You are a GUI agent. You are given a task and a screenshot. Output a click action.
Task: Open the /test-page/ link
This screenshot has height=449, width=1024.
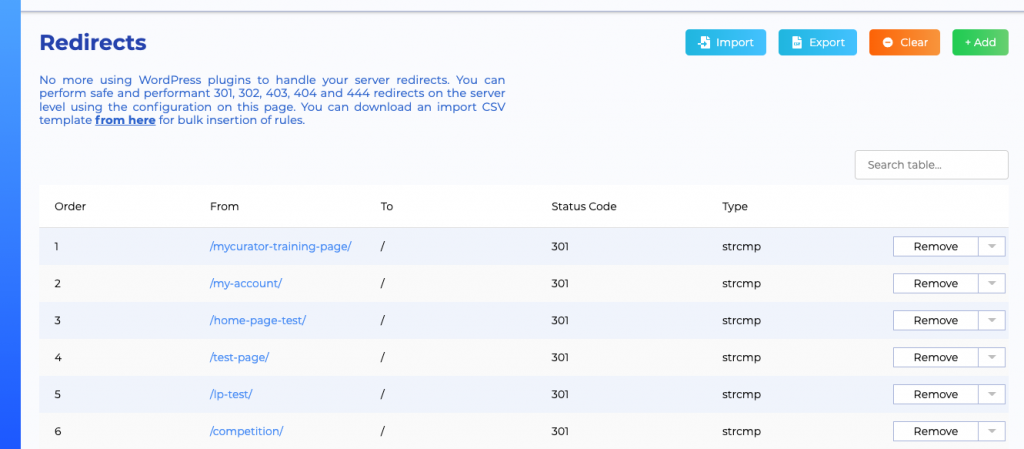point(240,358)
